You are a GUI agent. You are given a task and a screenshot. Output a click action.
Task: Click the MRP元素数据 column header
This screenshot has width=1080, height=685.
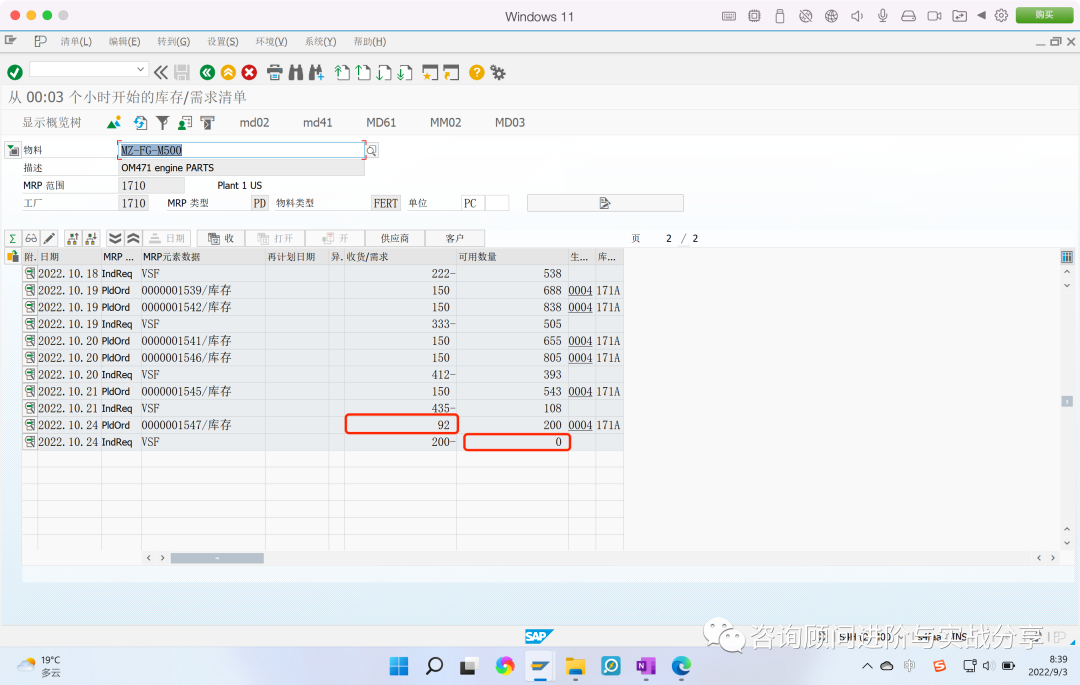tap(203, 257)
